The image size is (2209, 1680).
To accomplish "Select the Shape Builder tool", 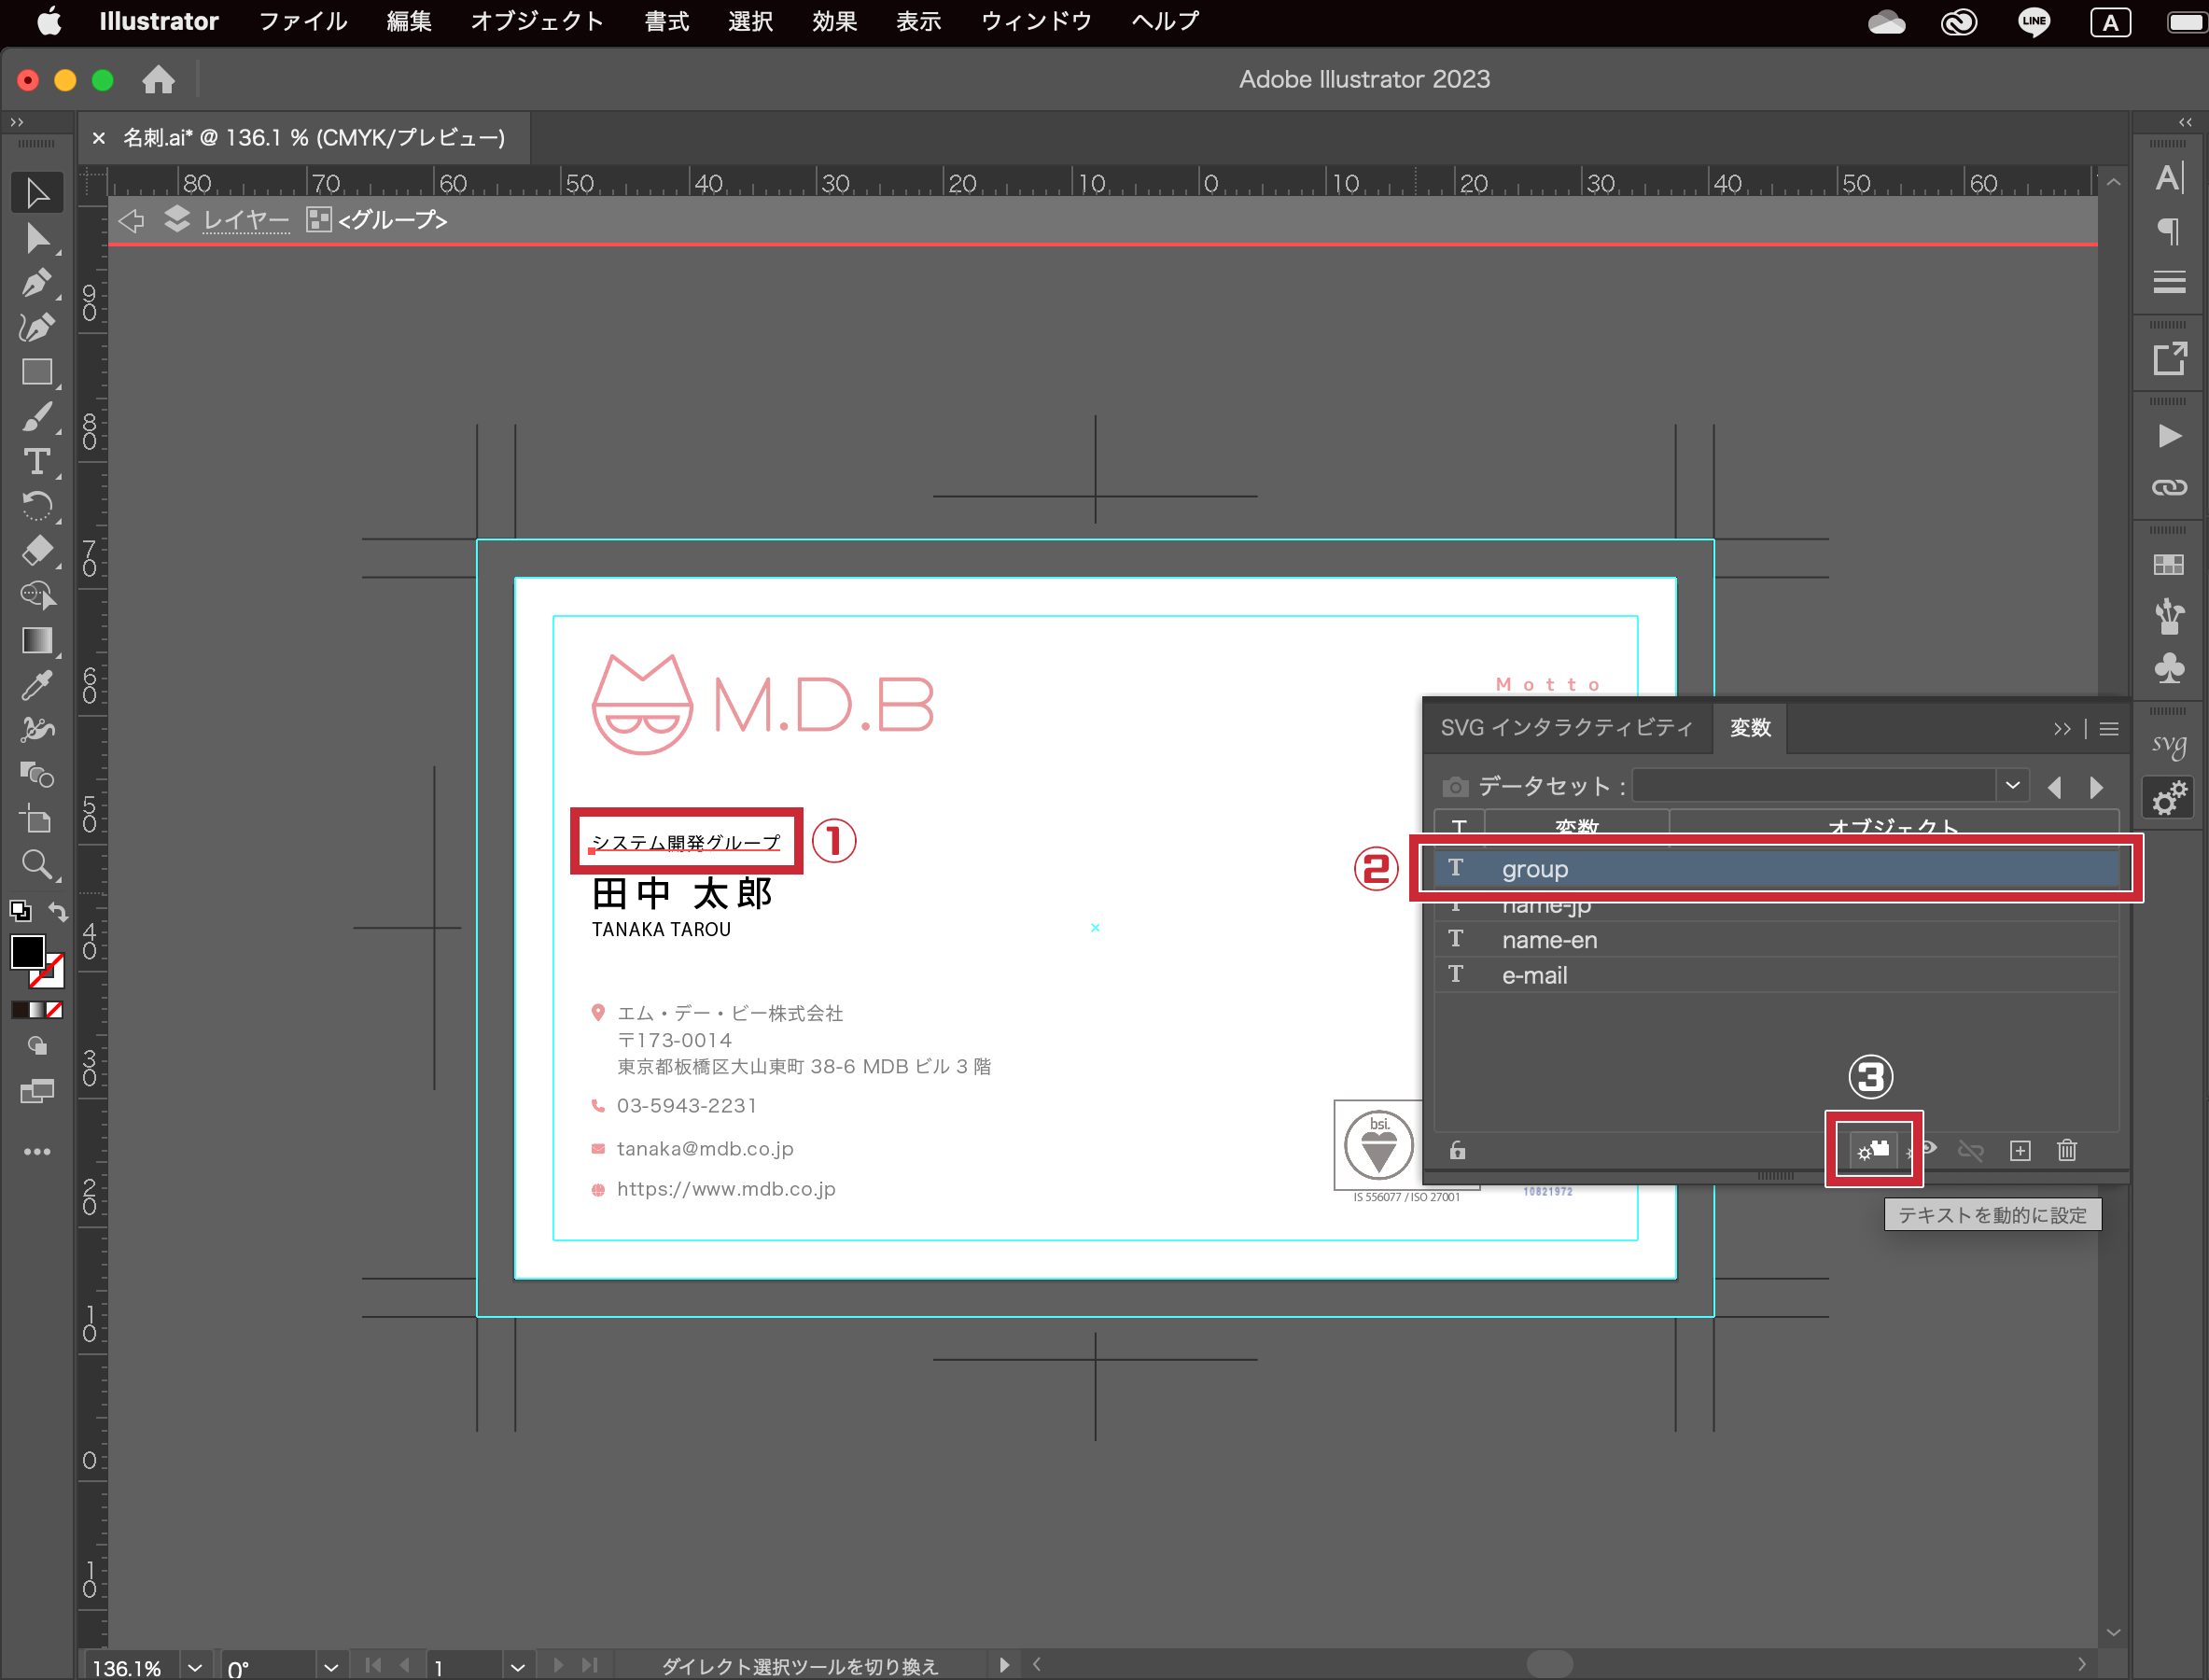I will [x=37, y=595].
